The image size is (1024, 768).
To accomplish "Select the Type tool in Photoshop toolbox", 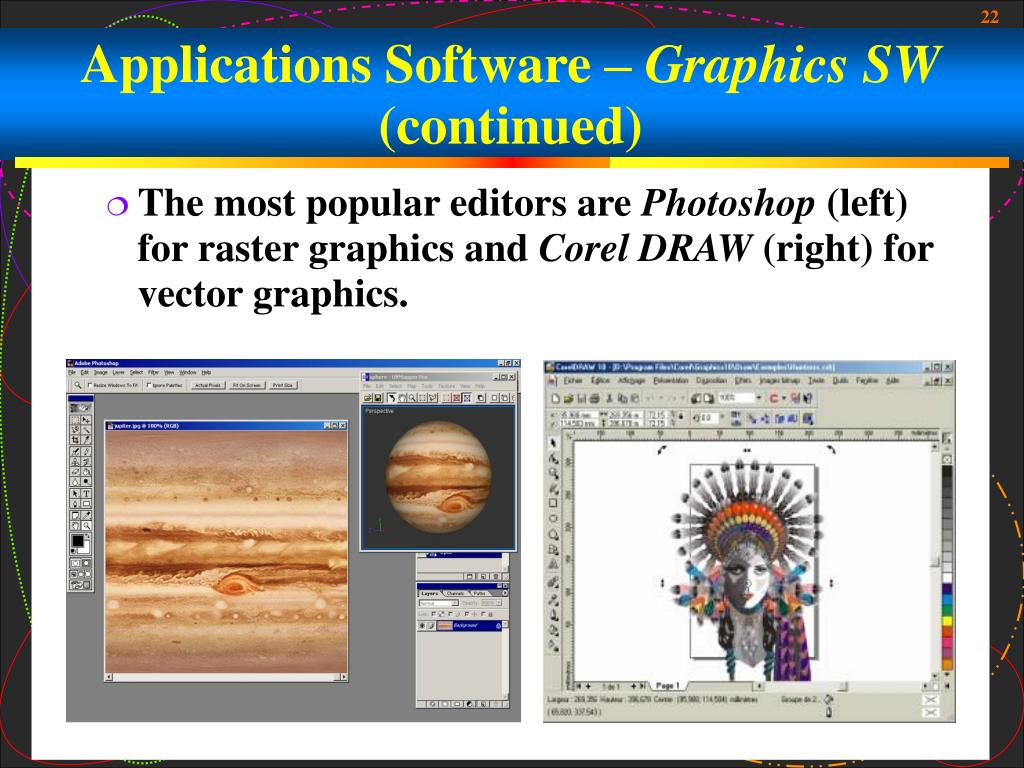I will (86, 494).
